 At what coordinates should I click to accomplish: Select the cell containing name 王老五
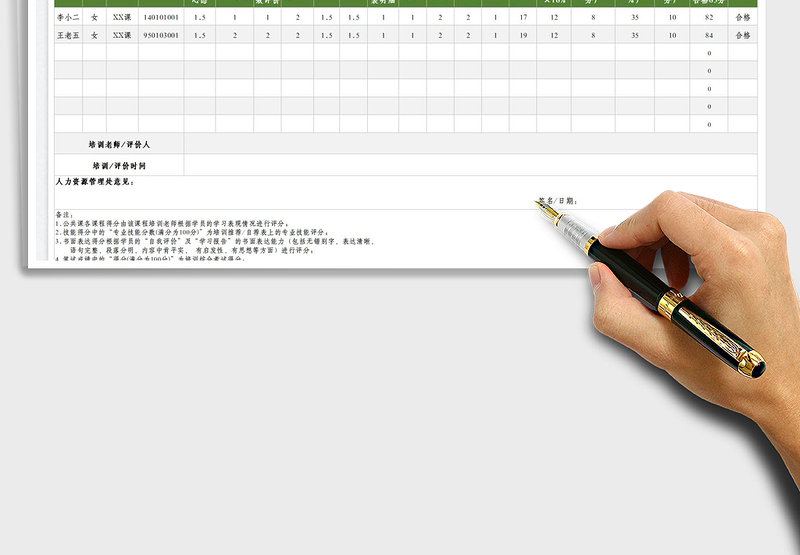(68, 35)
